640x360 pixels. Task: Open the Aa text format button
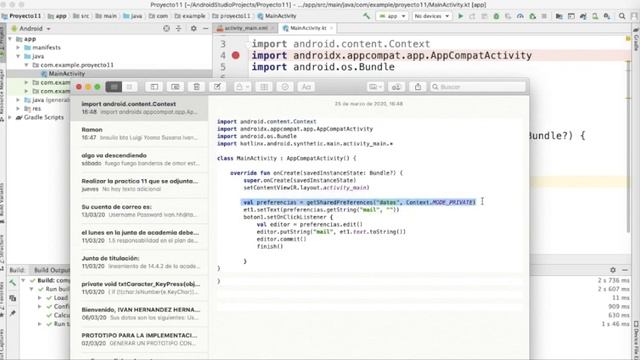(306, 87)
